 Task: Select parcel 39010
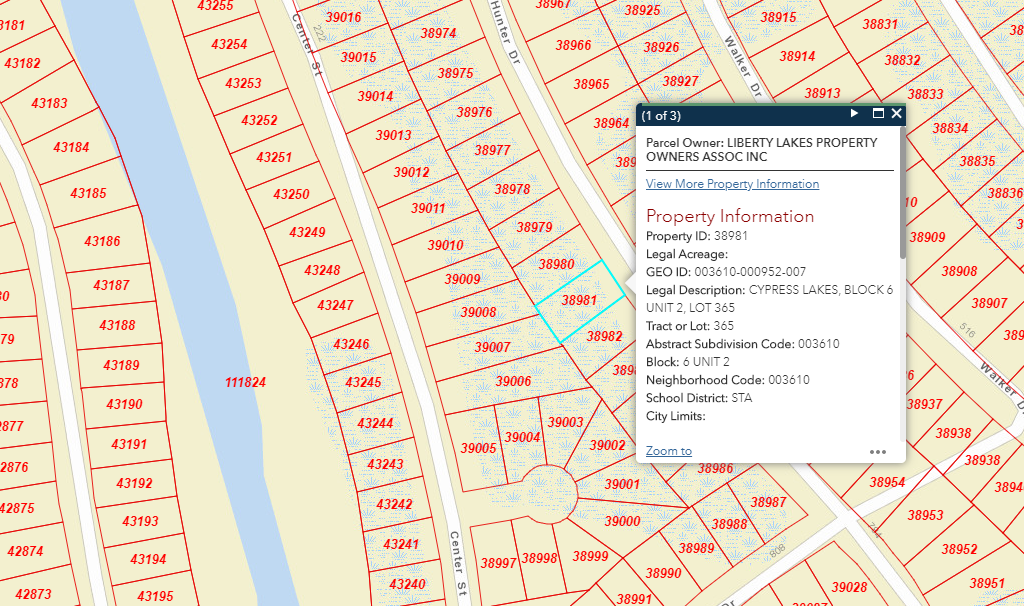click(x=445, y=245)
